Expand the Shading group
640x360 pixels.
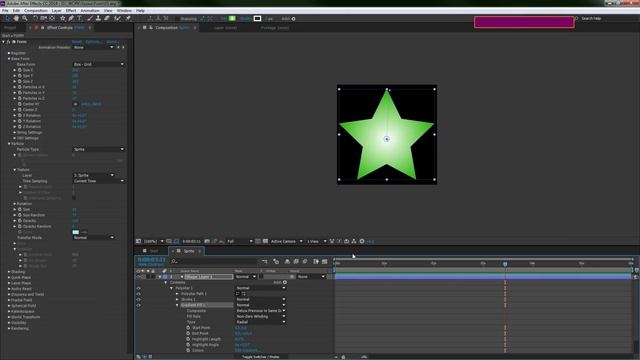(x=9, y=272)
